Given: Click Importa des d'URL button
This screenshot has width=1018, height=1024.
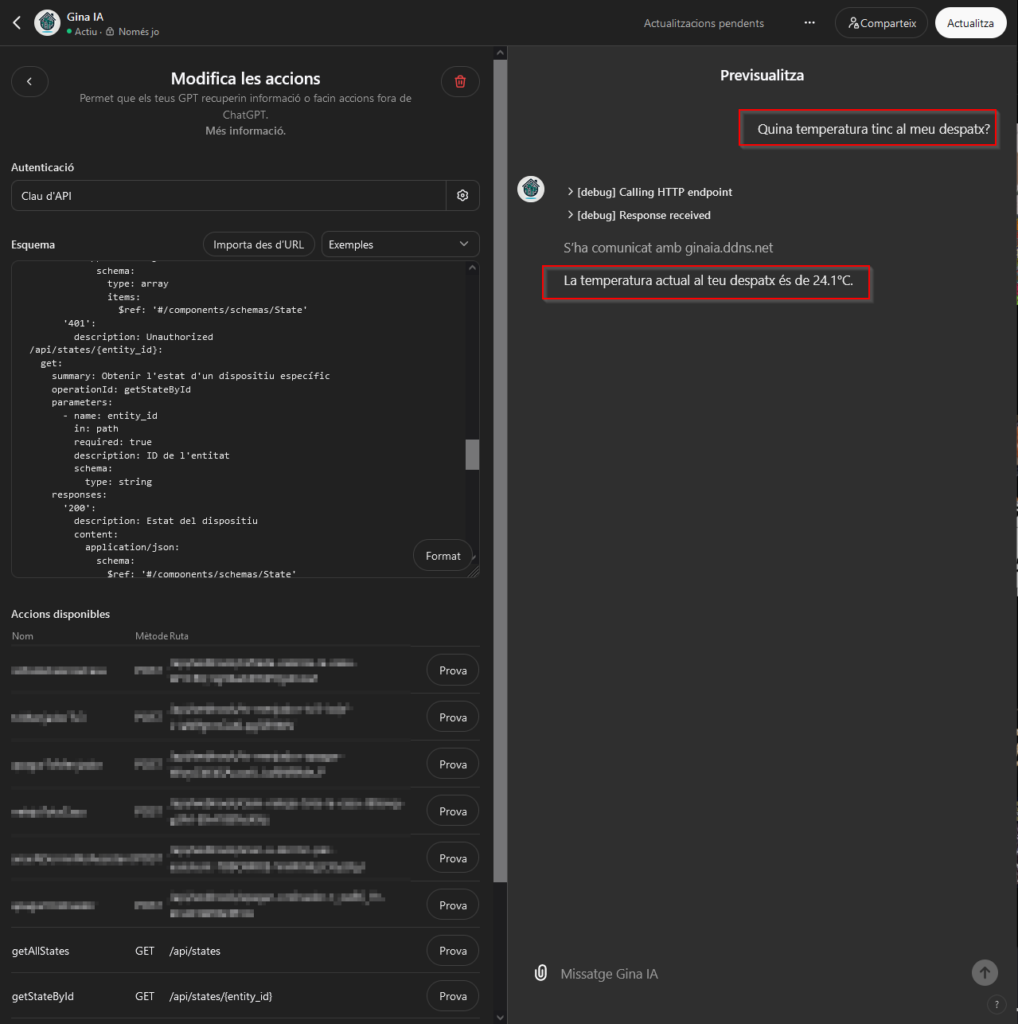Looking at the screenshot, I should (259, 244).
